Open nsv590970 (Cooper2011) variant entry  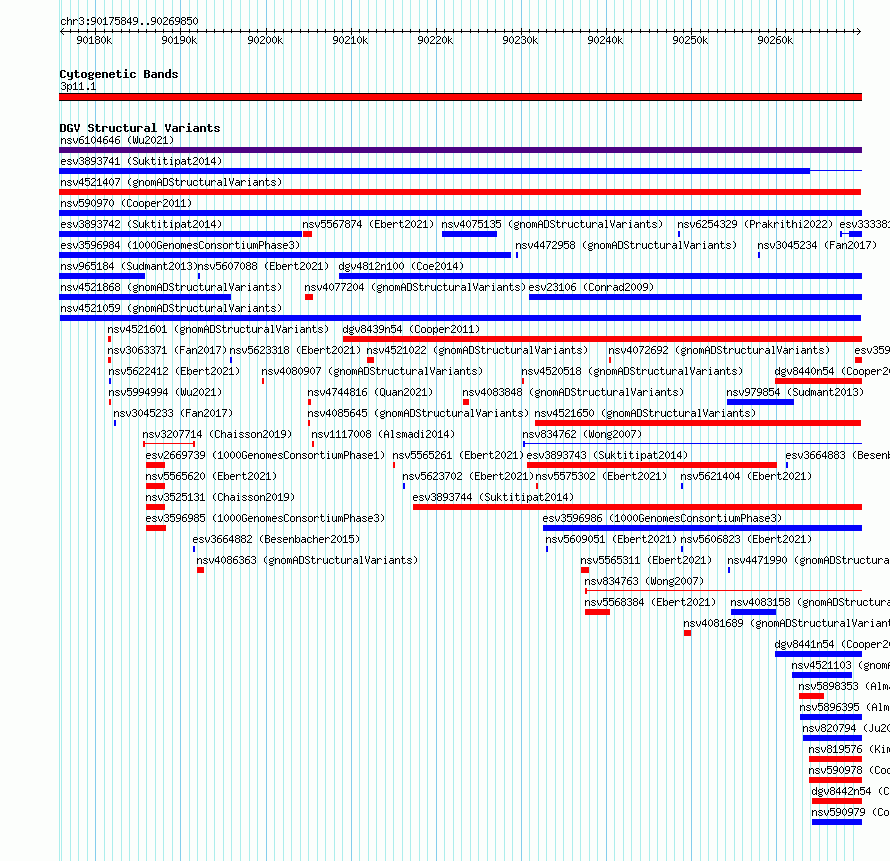pyautogui.click(x=126, y=203)
